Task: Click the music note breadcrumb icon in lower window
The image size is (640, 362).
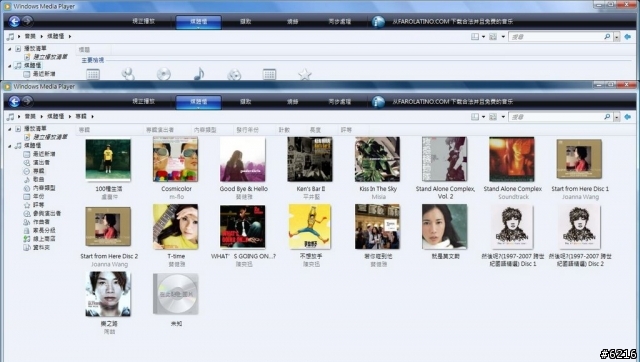Action: [x=10, y=117]
